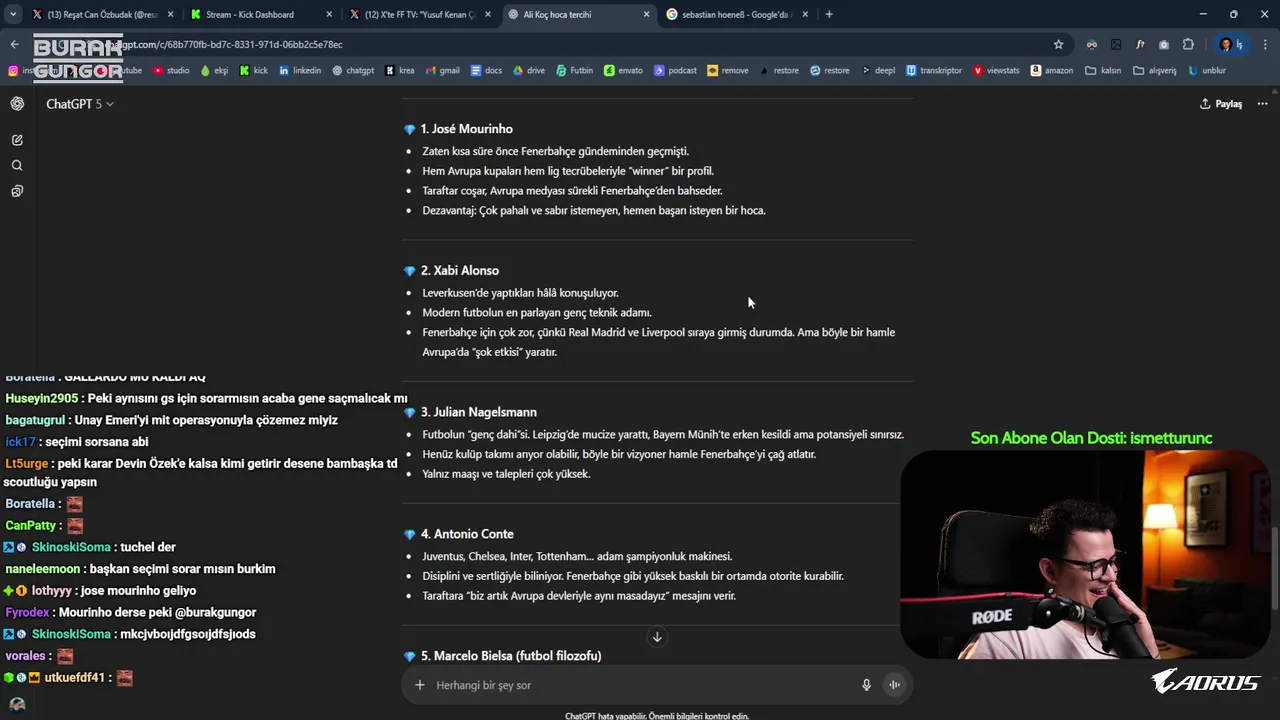Open the Chrome profile avatar button
Viewport: 1280px width, 720px height.
coord(1229,44)
